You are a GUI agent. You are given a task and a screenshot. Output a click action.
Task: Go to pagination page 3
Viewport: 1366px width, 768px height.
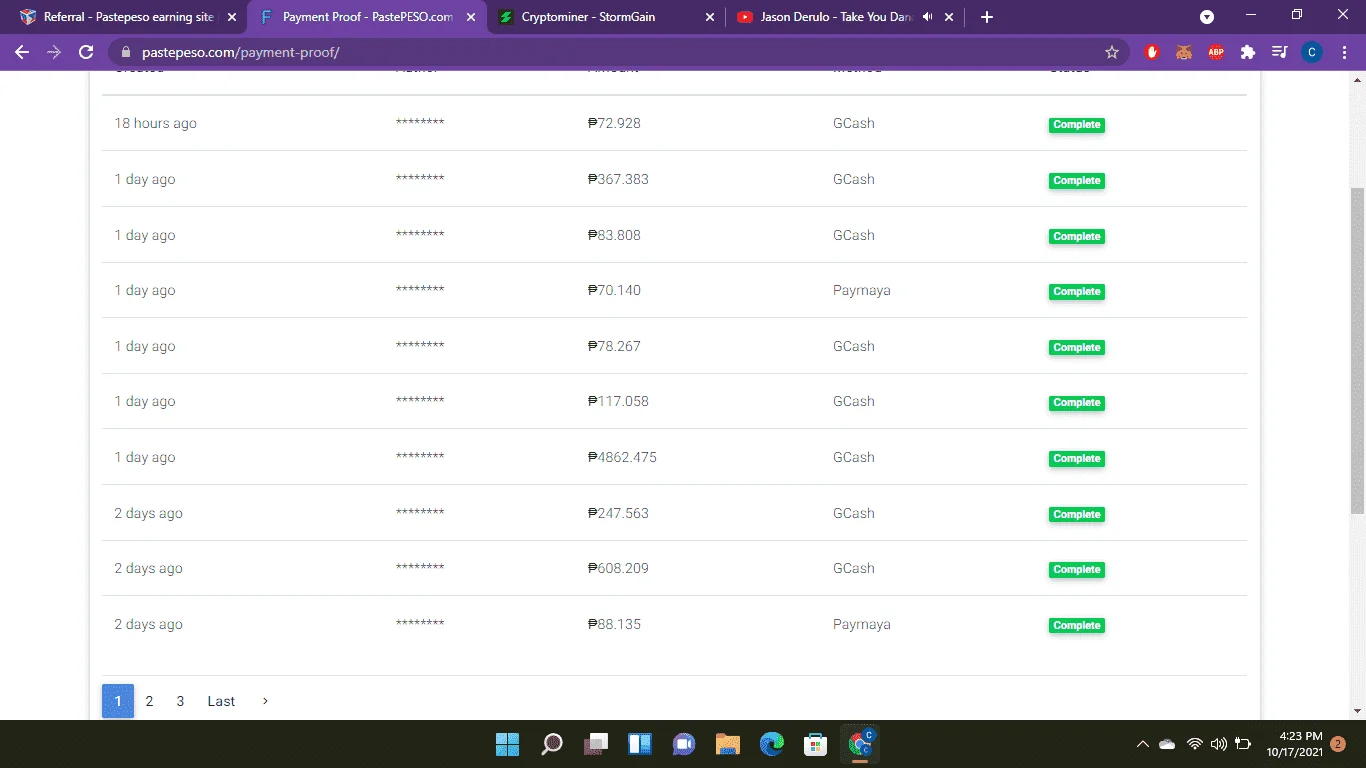pos(180,701)
